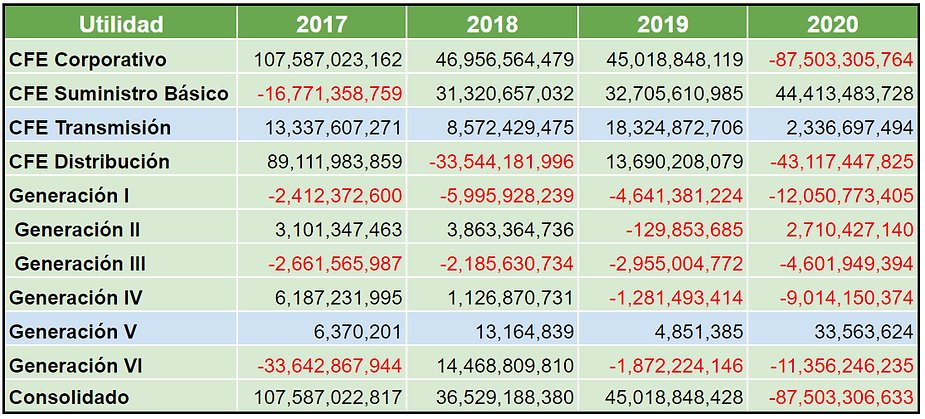The image size is (925, 419).
Task: Click red value -12,050,773,405
Action: 842,197
